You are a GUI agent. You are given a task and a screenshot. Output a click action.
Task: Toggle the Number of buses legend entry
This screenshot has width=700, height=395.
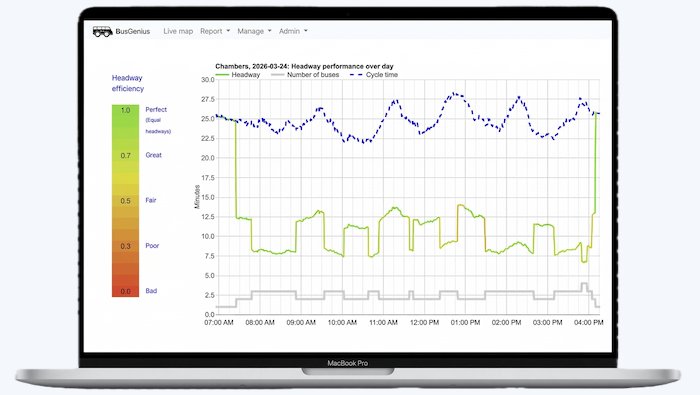tap(305, 75)
